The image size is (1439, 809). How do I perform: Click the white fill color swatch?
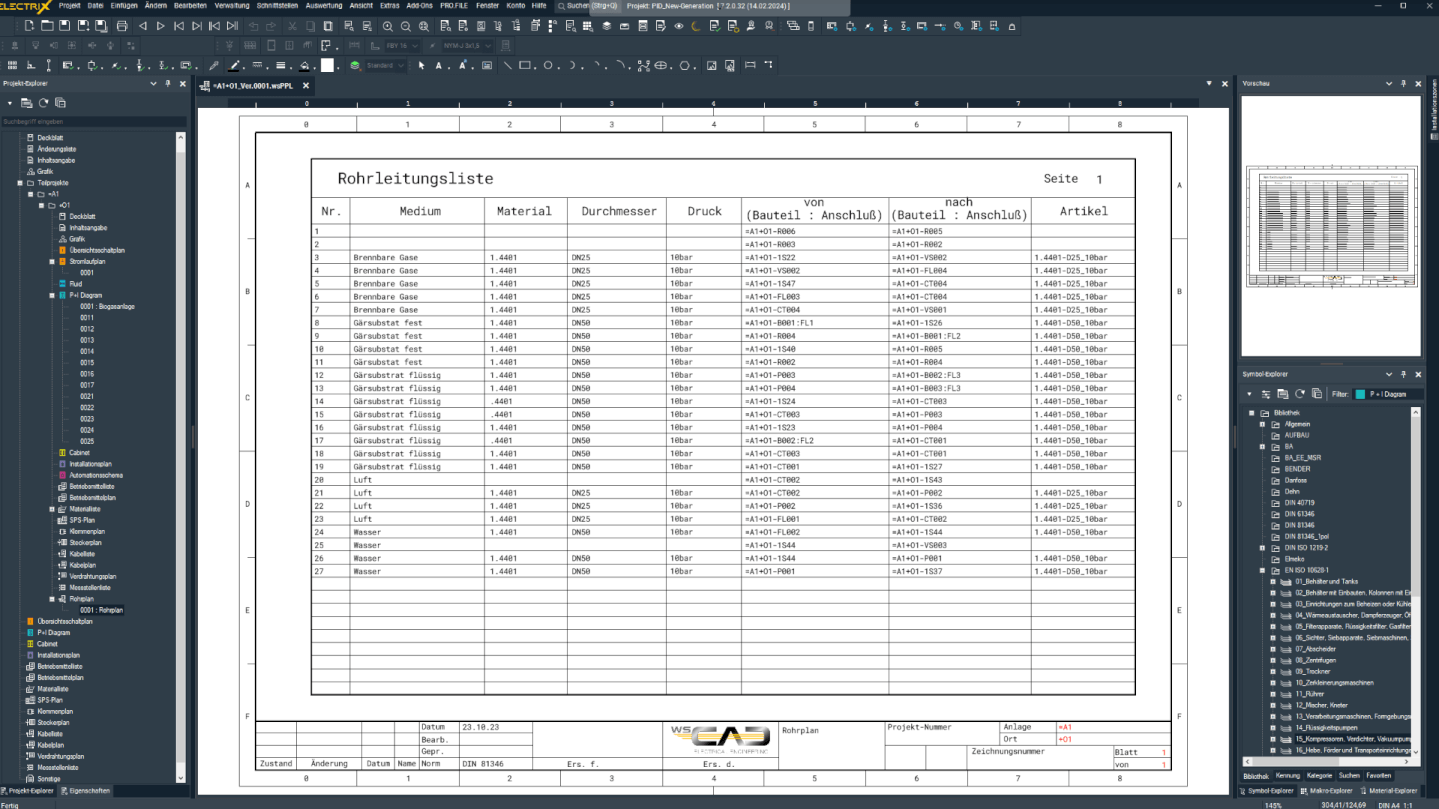point(327,66)
